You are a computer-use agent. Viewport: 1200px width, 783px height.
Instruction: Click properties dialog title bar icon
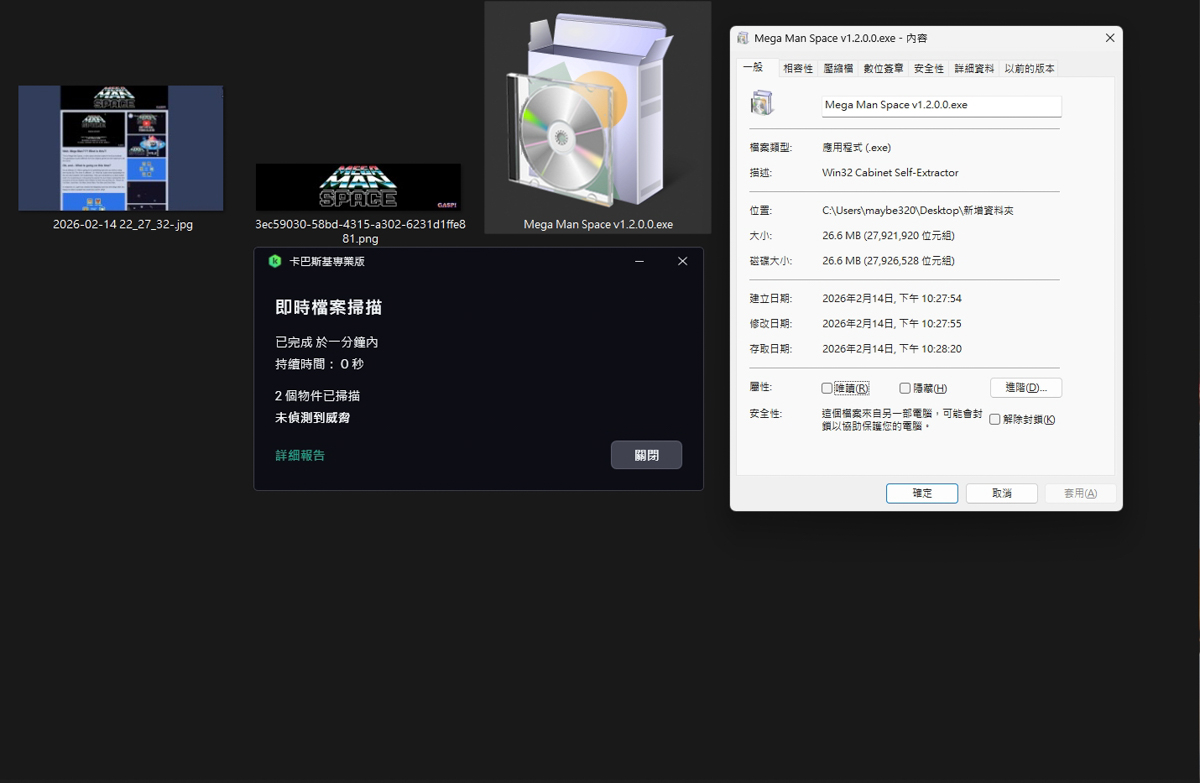(743, 38)
